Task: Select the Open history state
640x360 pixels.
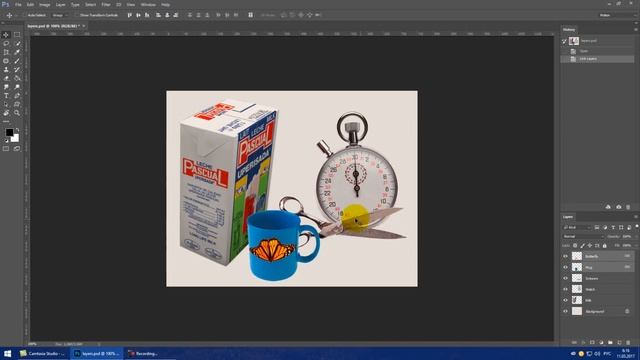Action: click(x=598, y=51)
